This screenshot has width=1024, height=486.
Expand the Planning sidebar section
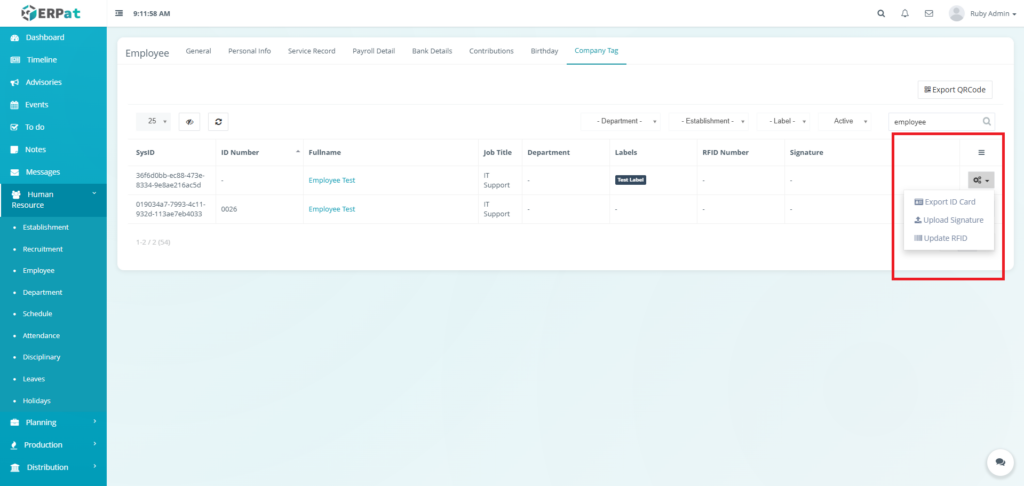point(53,422)
